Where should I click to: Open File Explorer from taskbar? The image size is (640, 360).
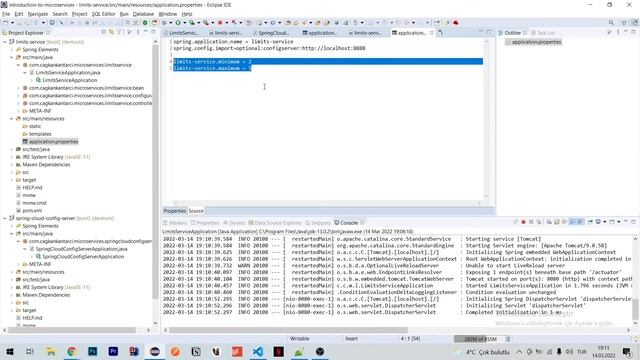(51, 351)
